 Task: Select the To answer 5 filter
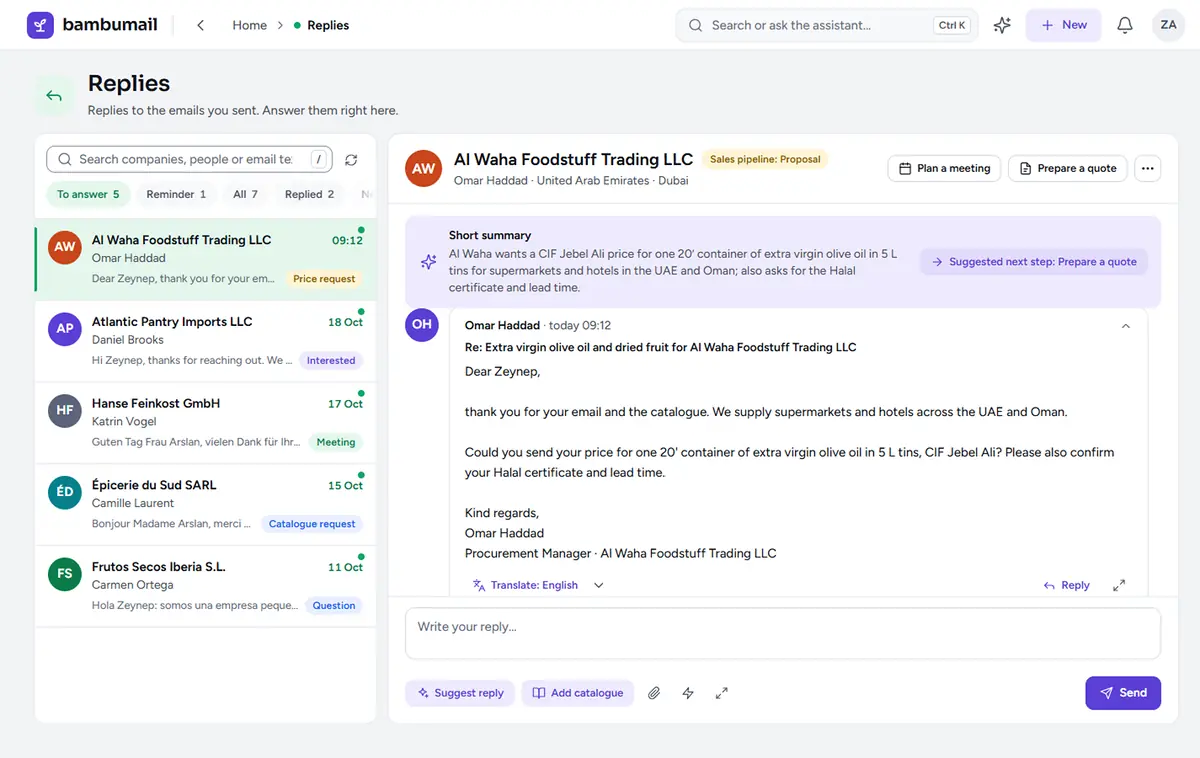pyautogui.click(x=88, y=194)
